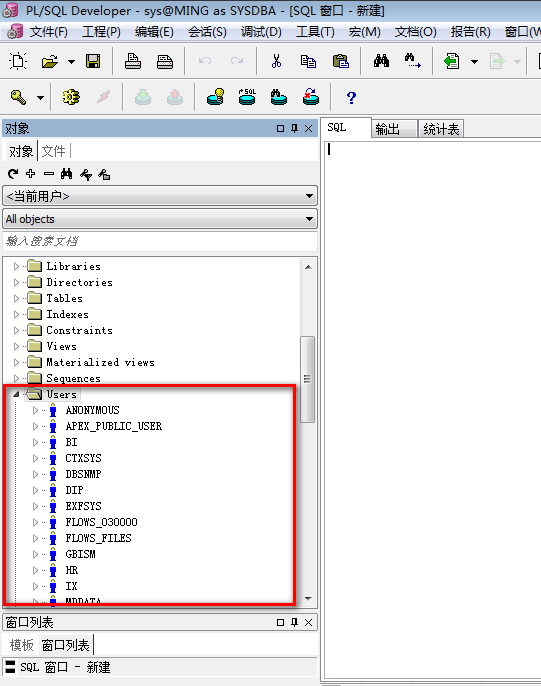This screenshot has width=541, height=686.
Task: Click inside the SQL editor area
Action: pos(432,409)
